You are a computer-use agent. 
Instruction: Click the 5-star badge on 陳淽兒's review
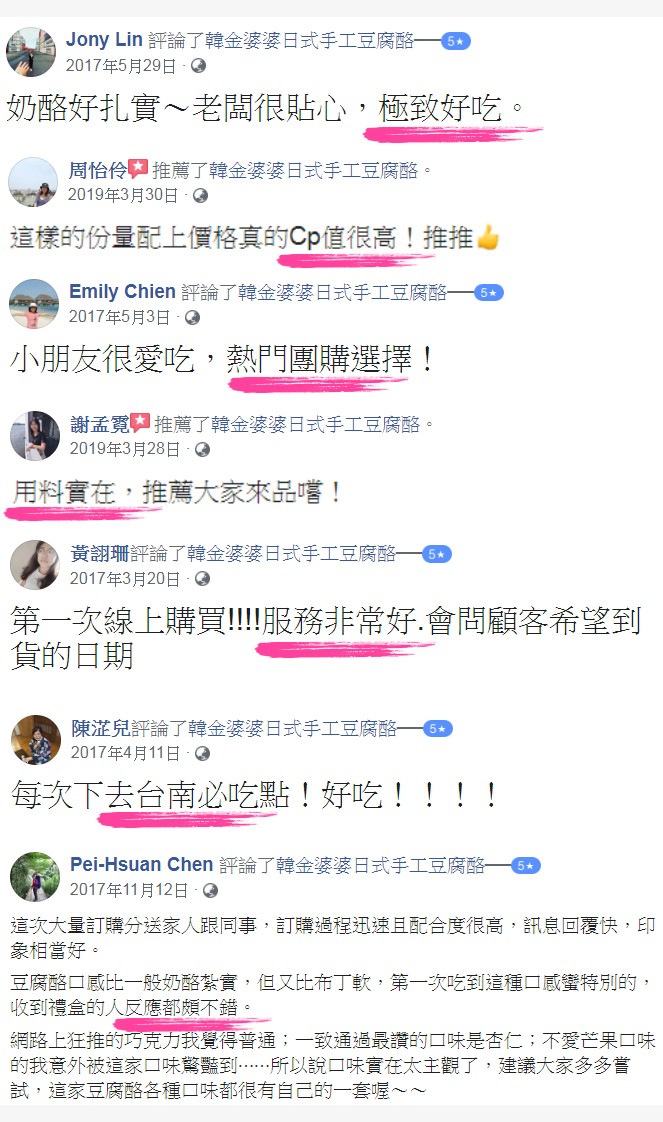(438, 728)
